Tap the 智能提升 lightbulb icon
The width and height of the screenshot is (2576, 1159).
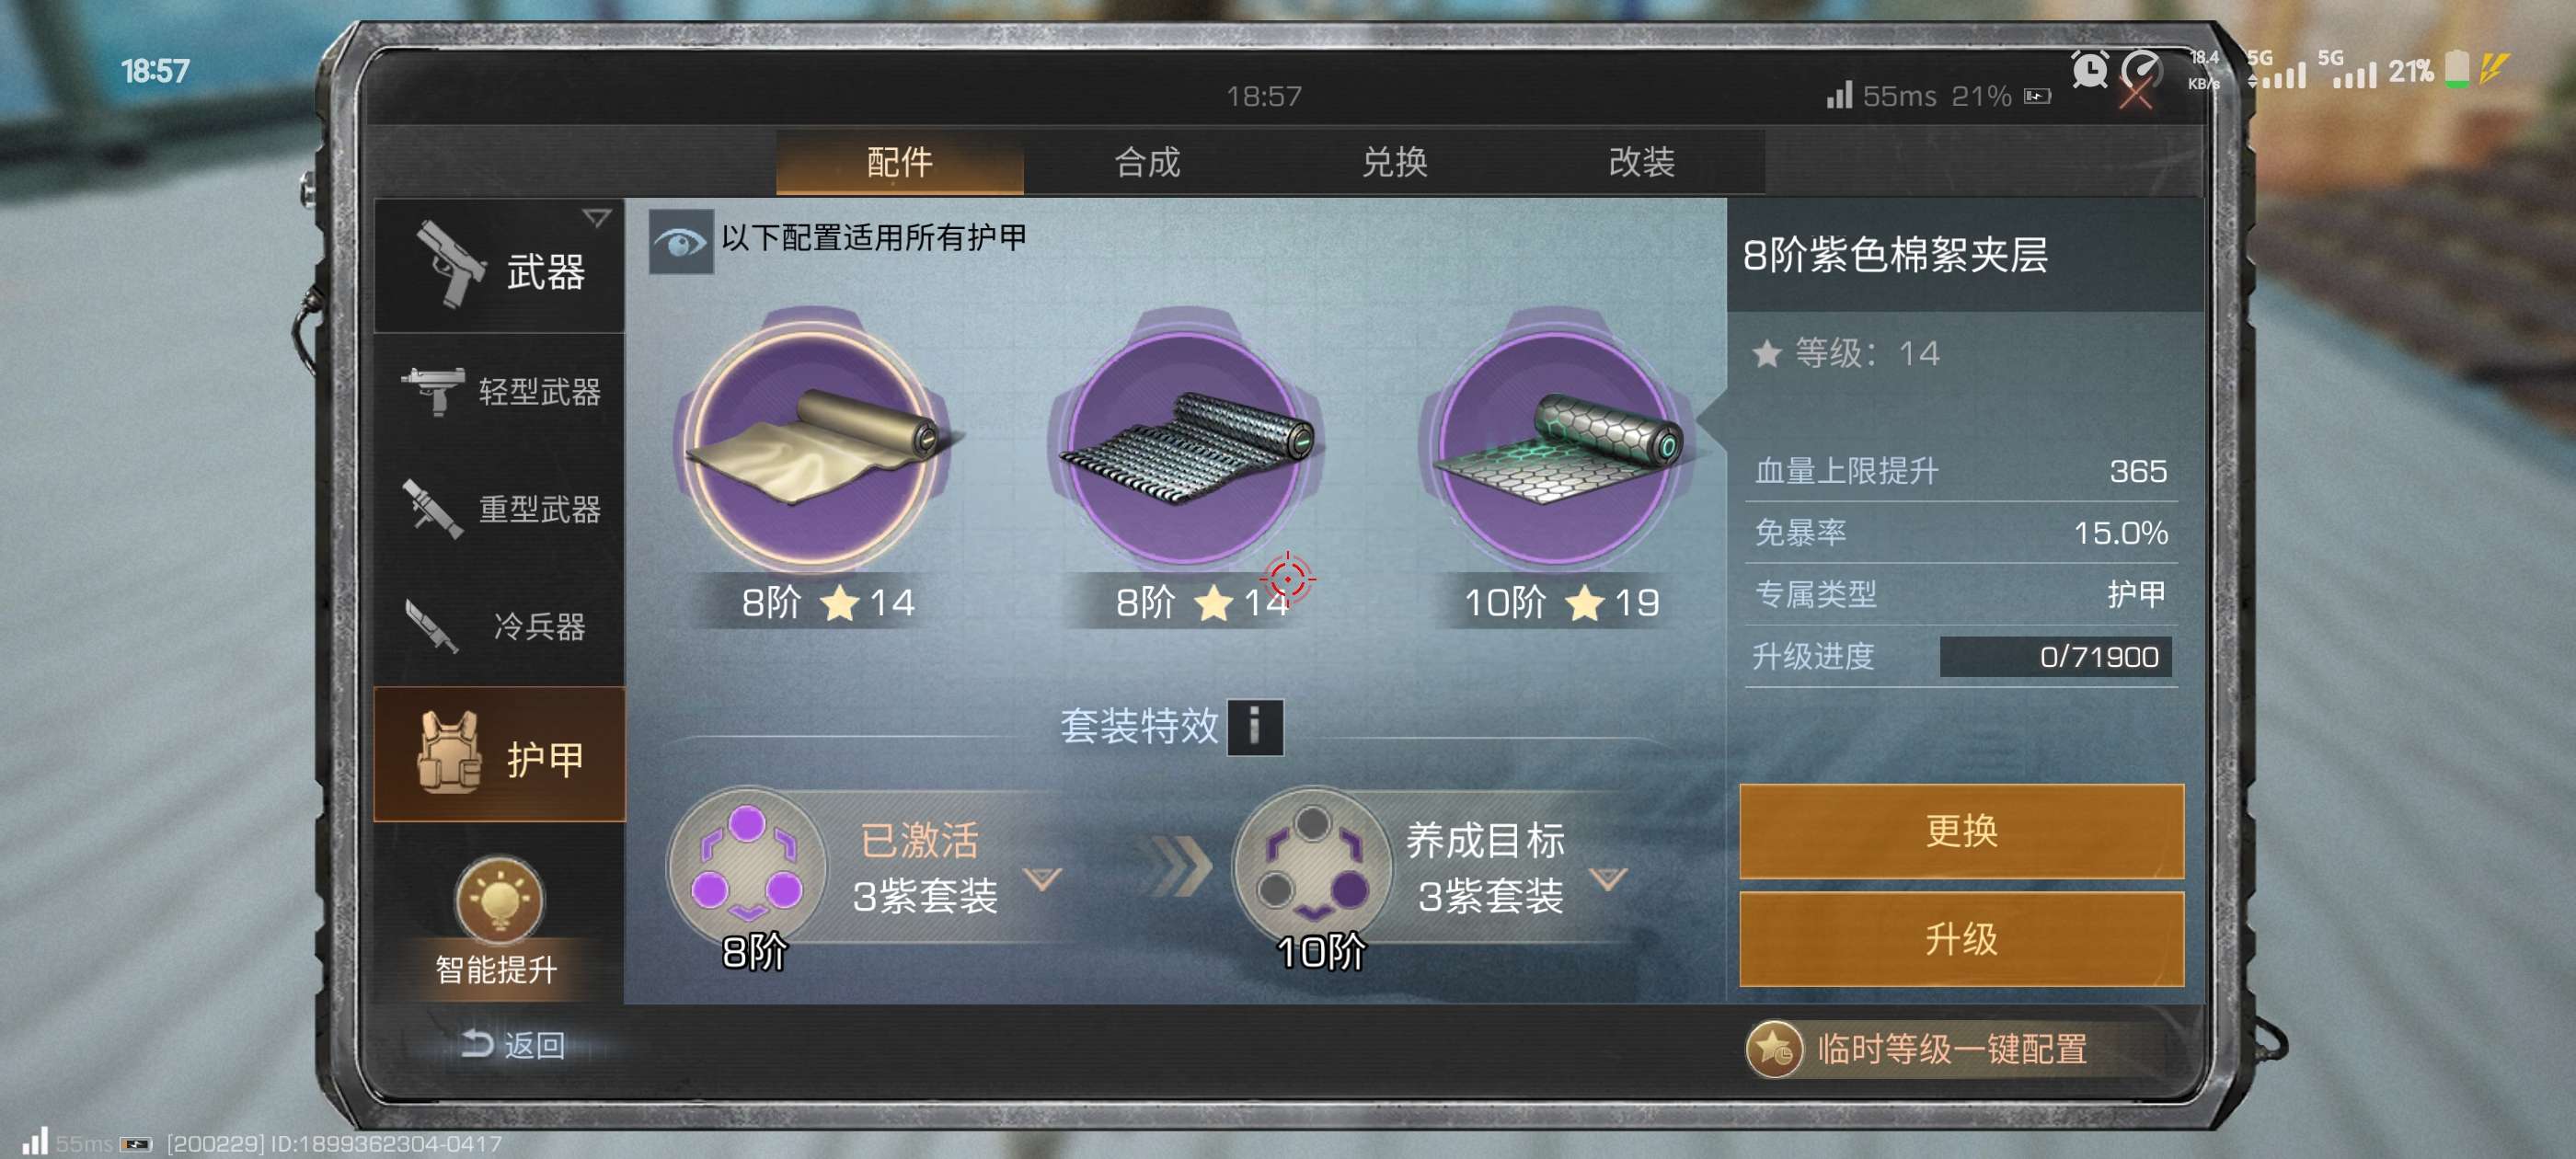click(x=499, y=900)
